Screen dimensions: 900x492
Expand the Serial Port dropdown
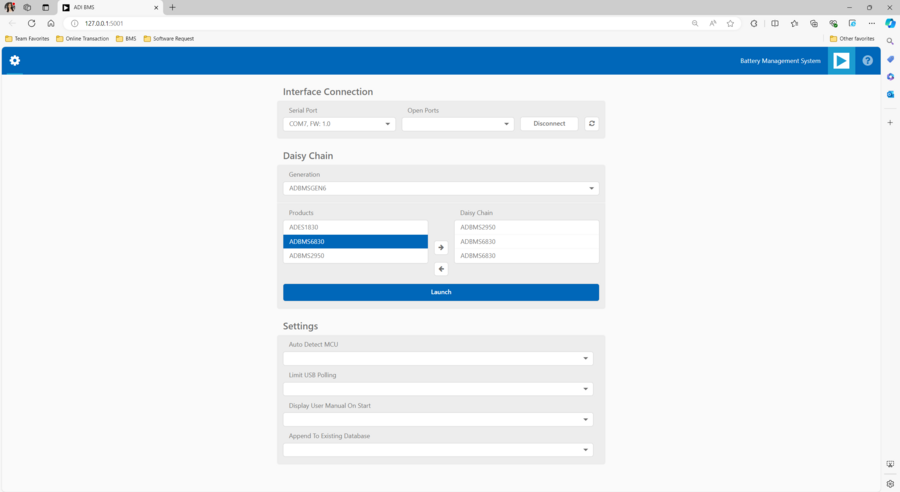(x=339, y=124)
